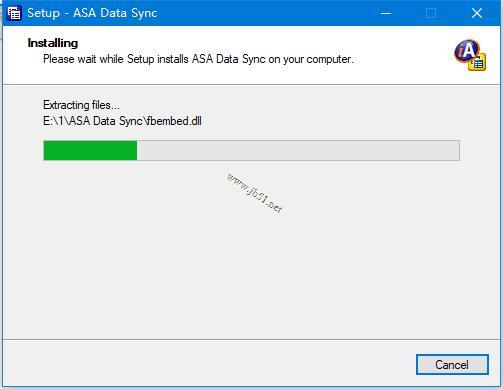Click the ASA Data Sync logo icon
The height and width of the screenshot is (389, 503).
[470, 55]
